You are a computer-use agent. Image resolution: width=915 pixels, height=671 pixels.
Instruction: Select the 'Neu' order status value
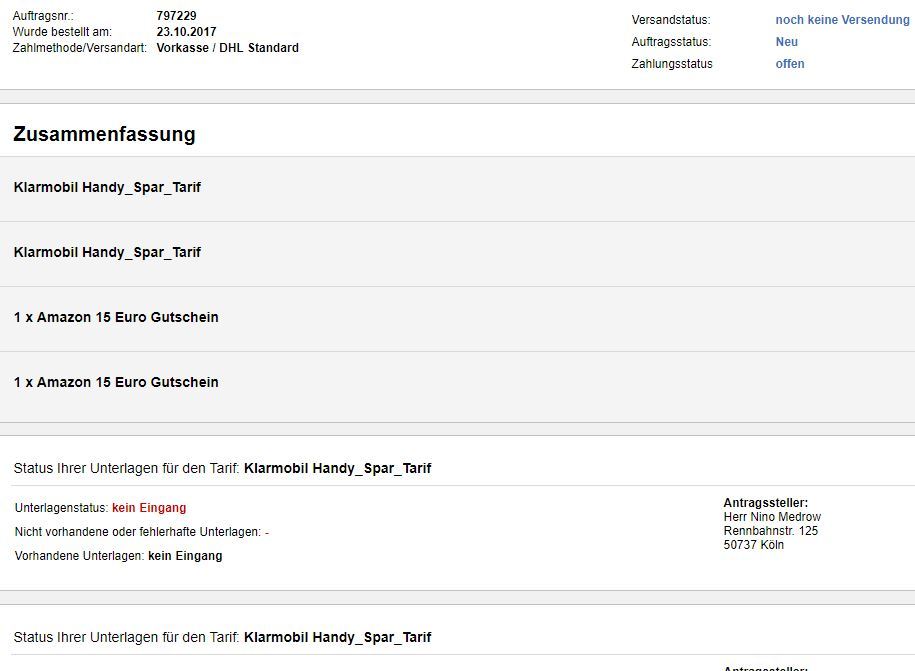pyautogui.click(x=787, y=42)
